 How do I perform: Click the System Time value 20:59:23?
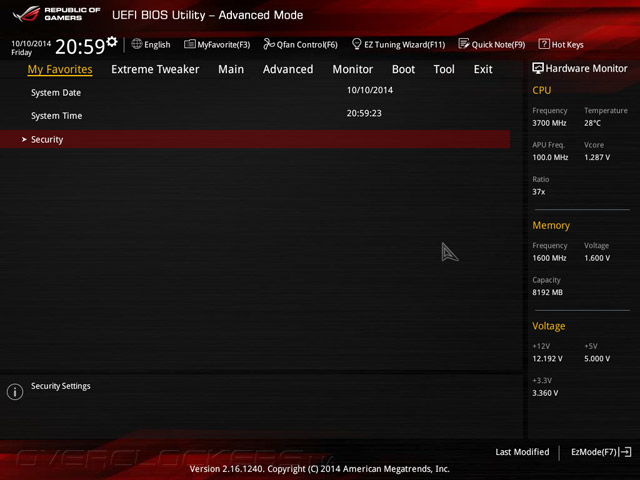[364, 113]
